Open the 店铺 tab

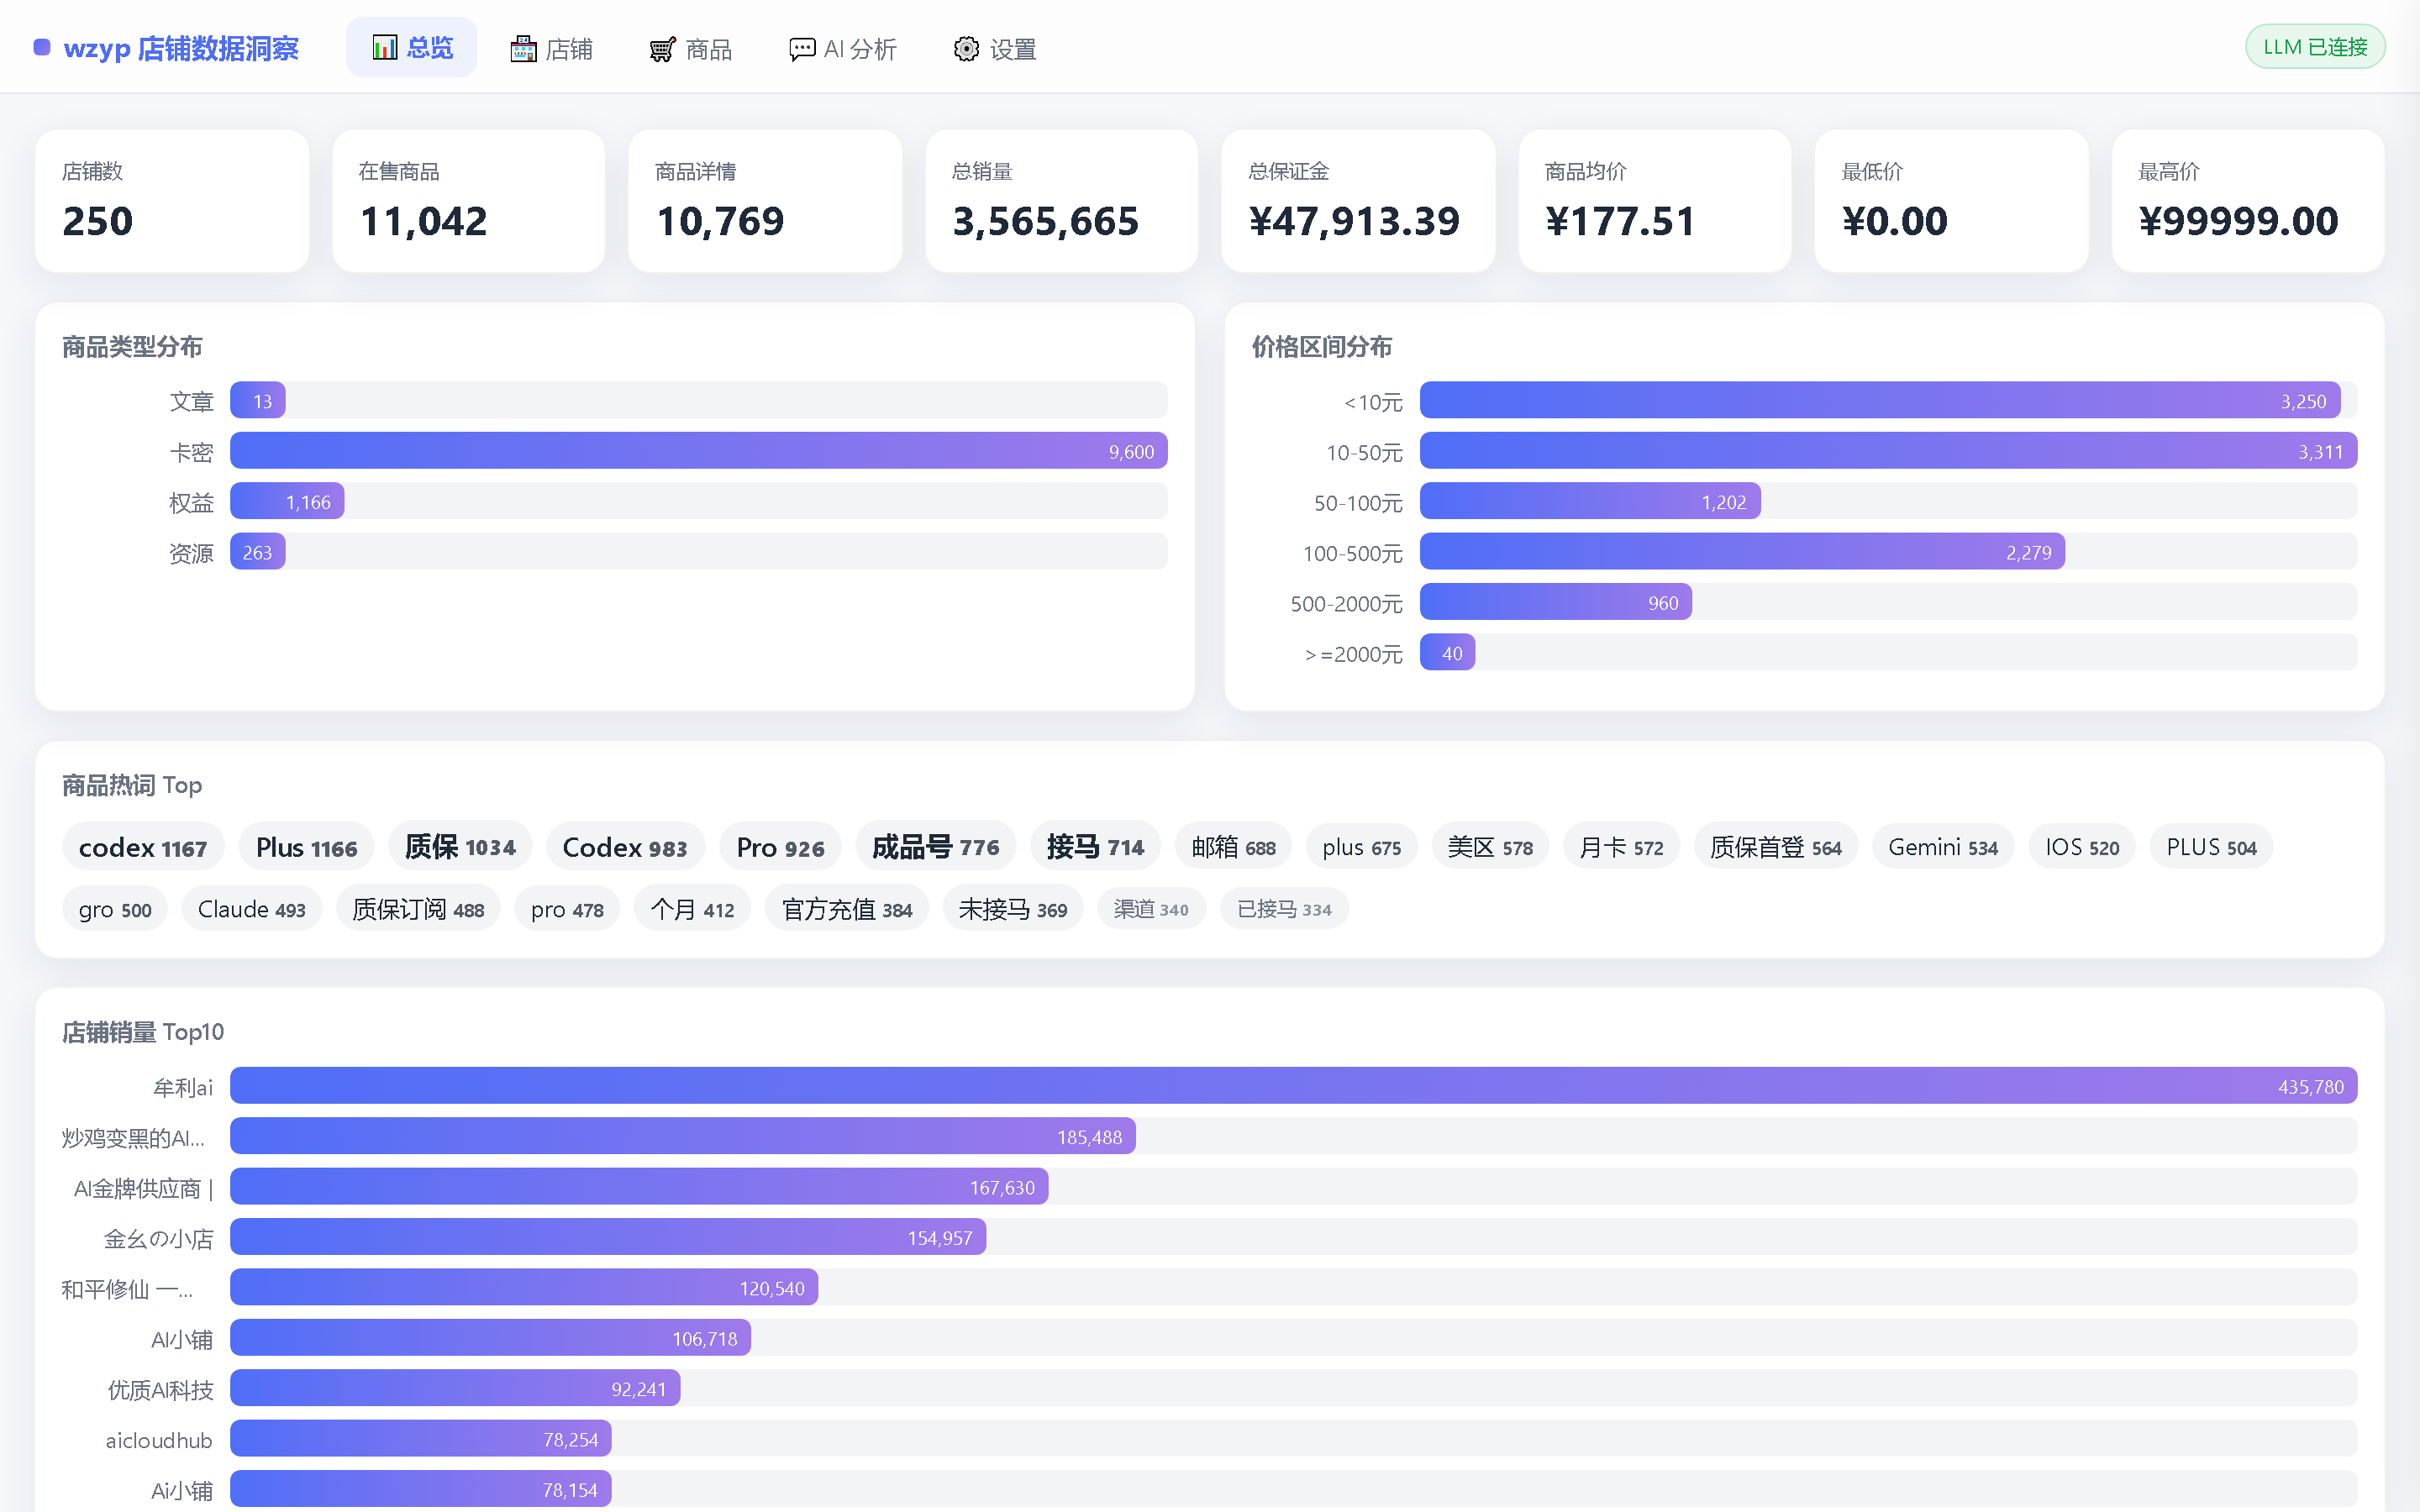point(551,49)
